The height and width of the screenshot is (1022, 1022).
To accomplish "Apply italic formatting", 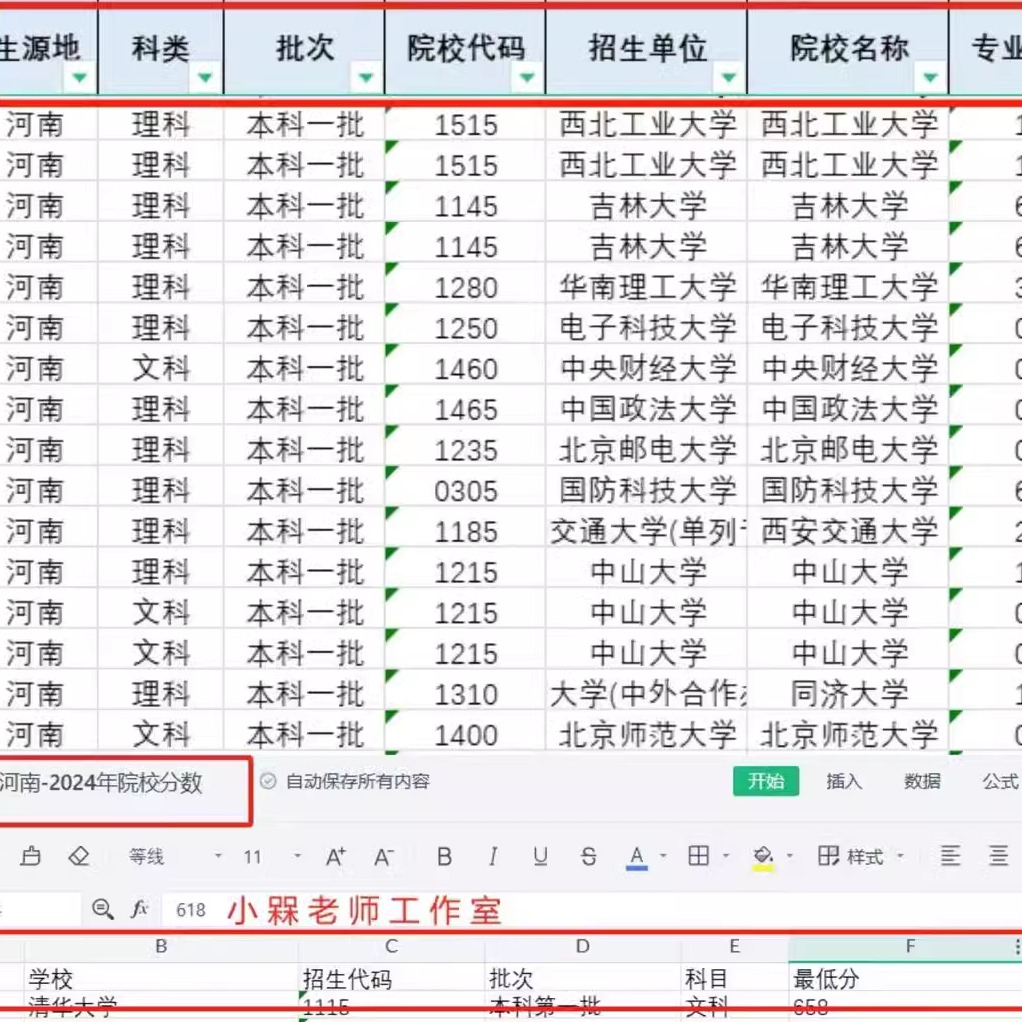I will (x=492, y=857).
